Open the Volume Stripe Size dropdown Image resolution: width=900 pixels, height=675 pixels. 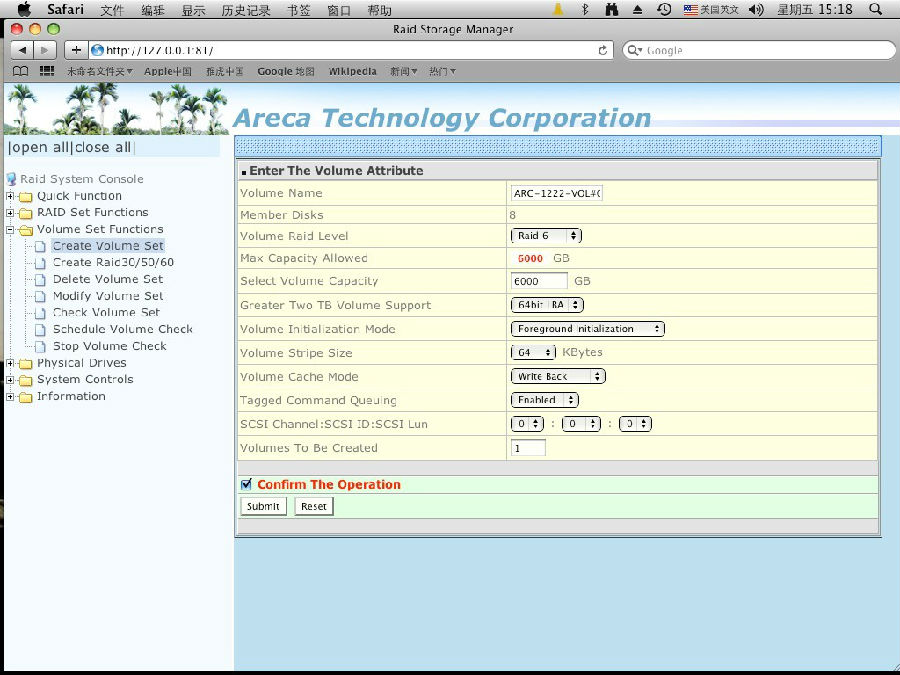click(x=533, y=352)
